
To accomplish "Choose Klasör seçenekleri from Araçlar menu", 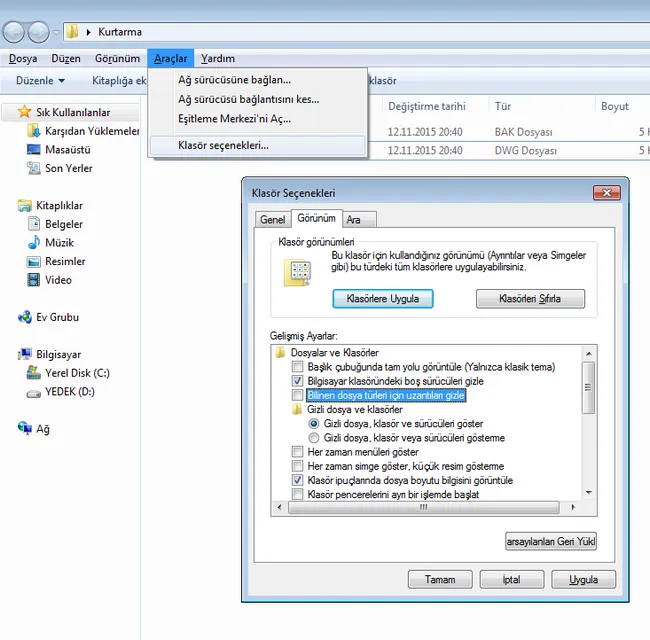I will pyautogui.click(x=223, y=146).
